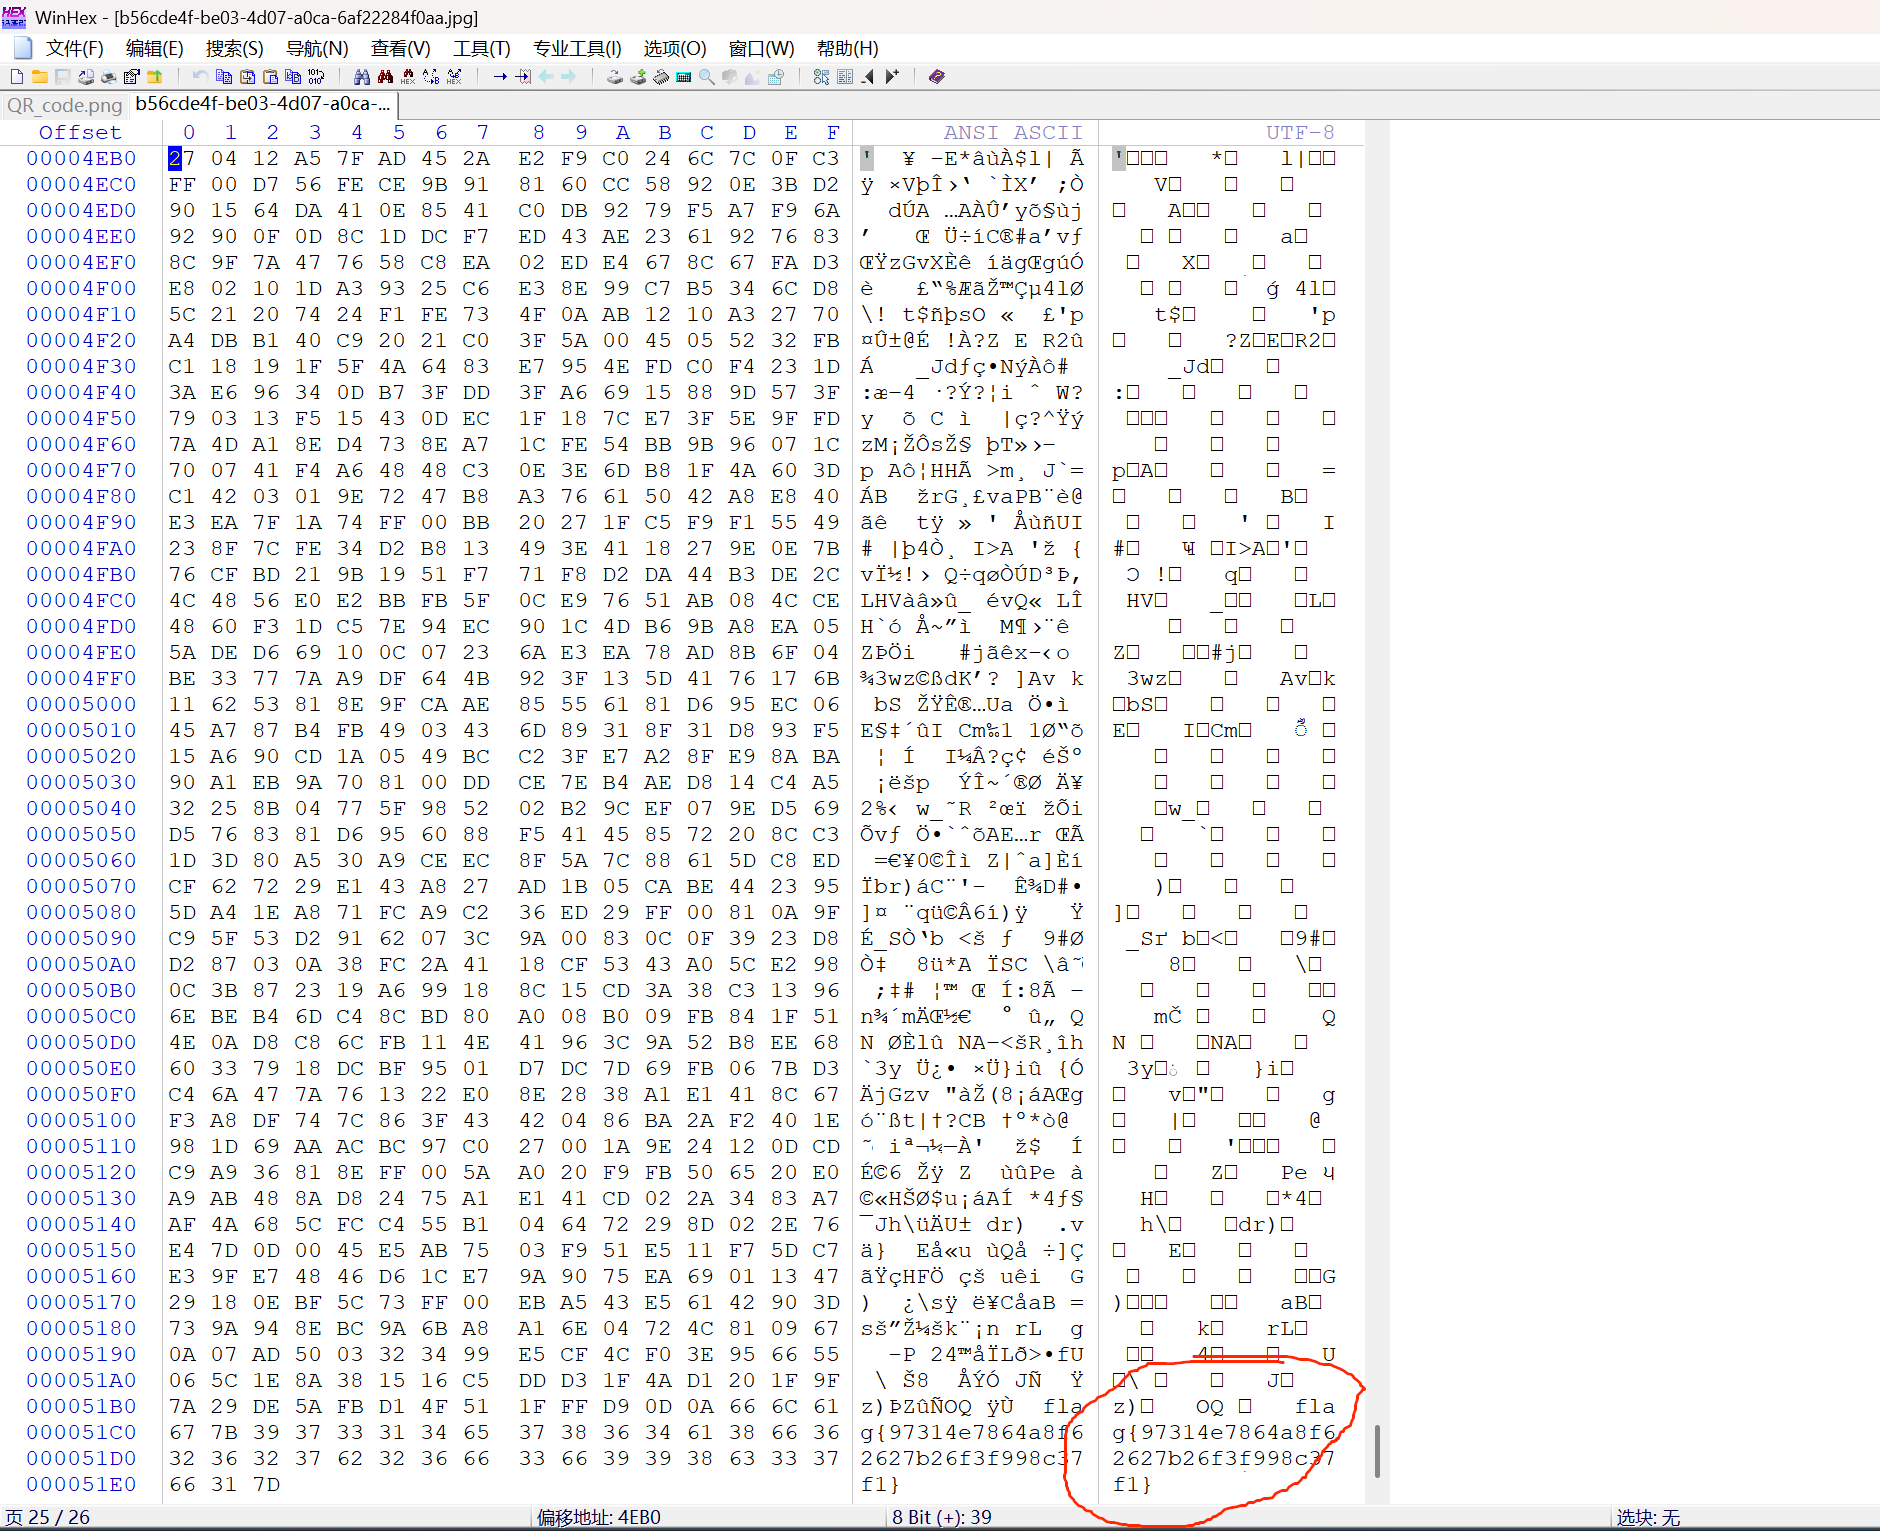Click the Find Text binoculars icon
This screenshot has width=1880, height=1531.
click(x=362, y=77)
